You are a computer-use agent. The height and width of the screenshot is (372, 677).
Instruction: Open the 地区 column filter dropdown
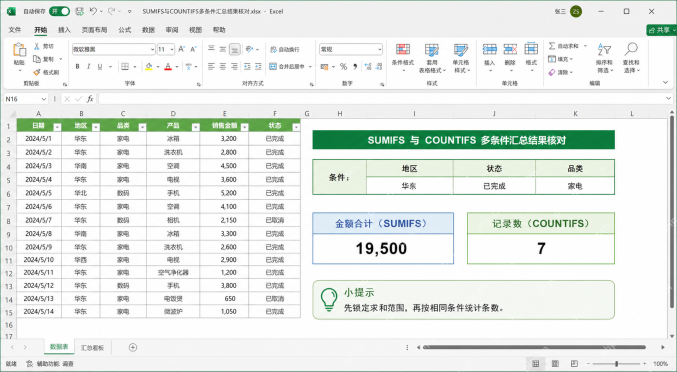tap(96, 127)
